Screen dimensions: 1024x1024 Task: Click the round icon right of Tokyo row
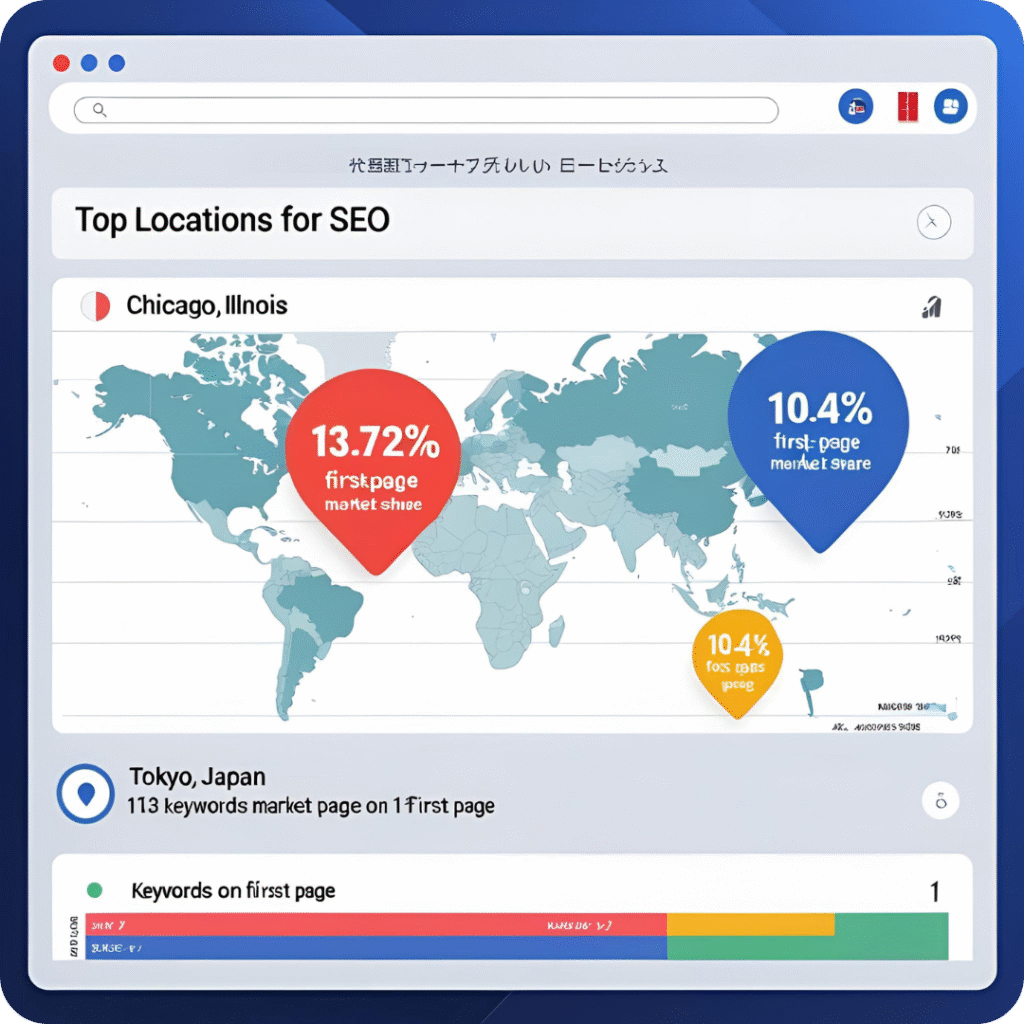coord(939,800)
